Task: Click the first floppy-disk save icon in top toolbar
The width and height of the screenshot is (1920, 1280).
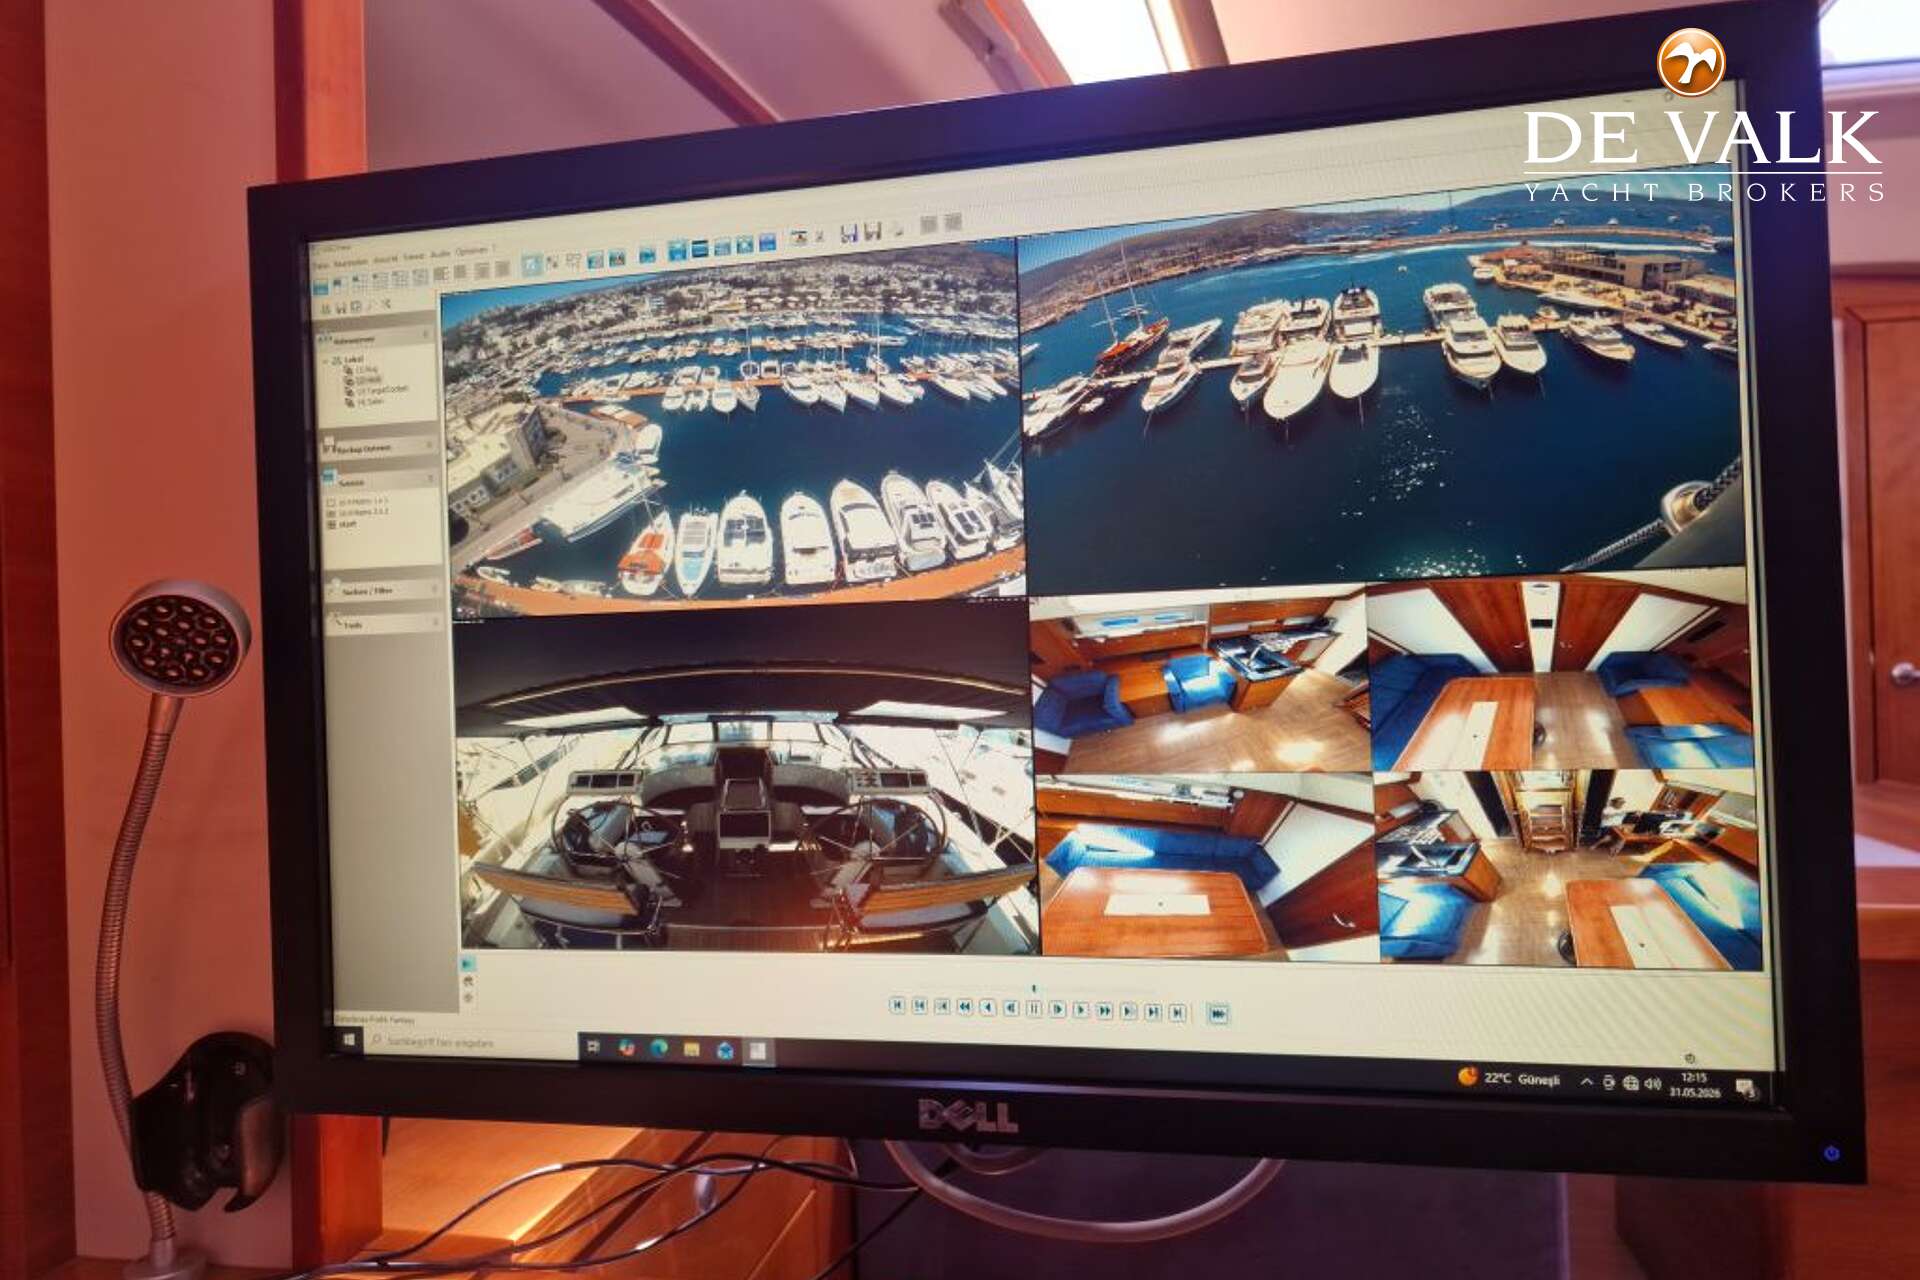Action: tap(849, 233)
